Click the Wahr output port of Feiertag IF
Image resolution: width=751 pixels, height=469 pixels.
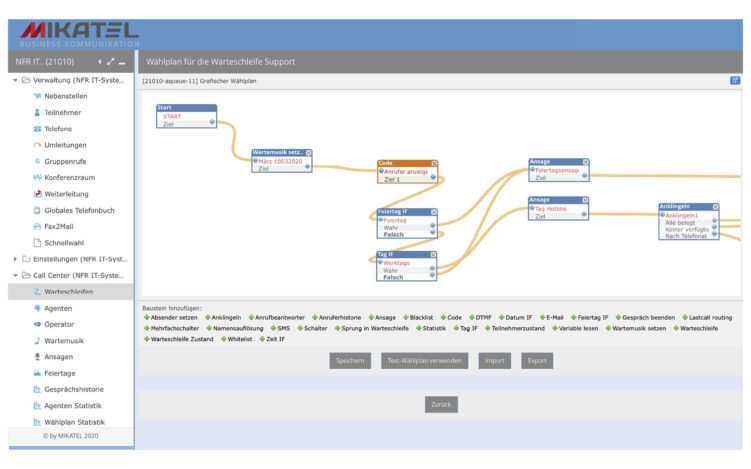(433, 227)
